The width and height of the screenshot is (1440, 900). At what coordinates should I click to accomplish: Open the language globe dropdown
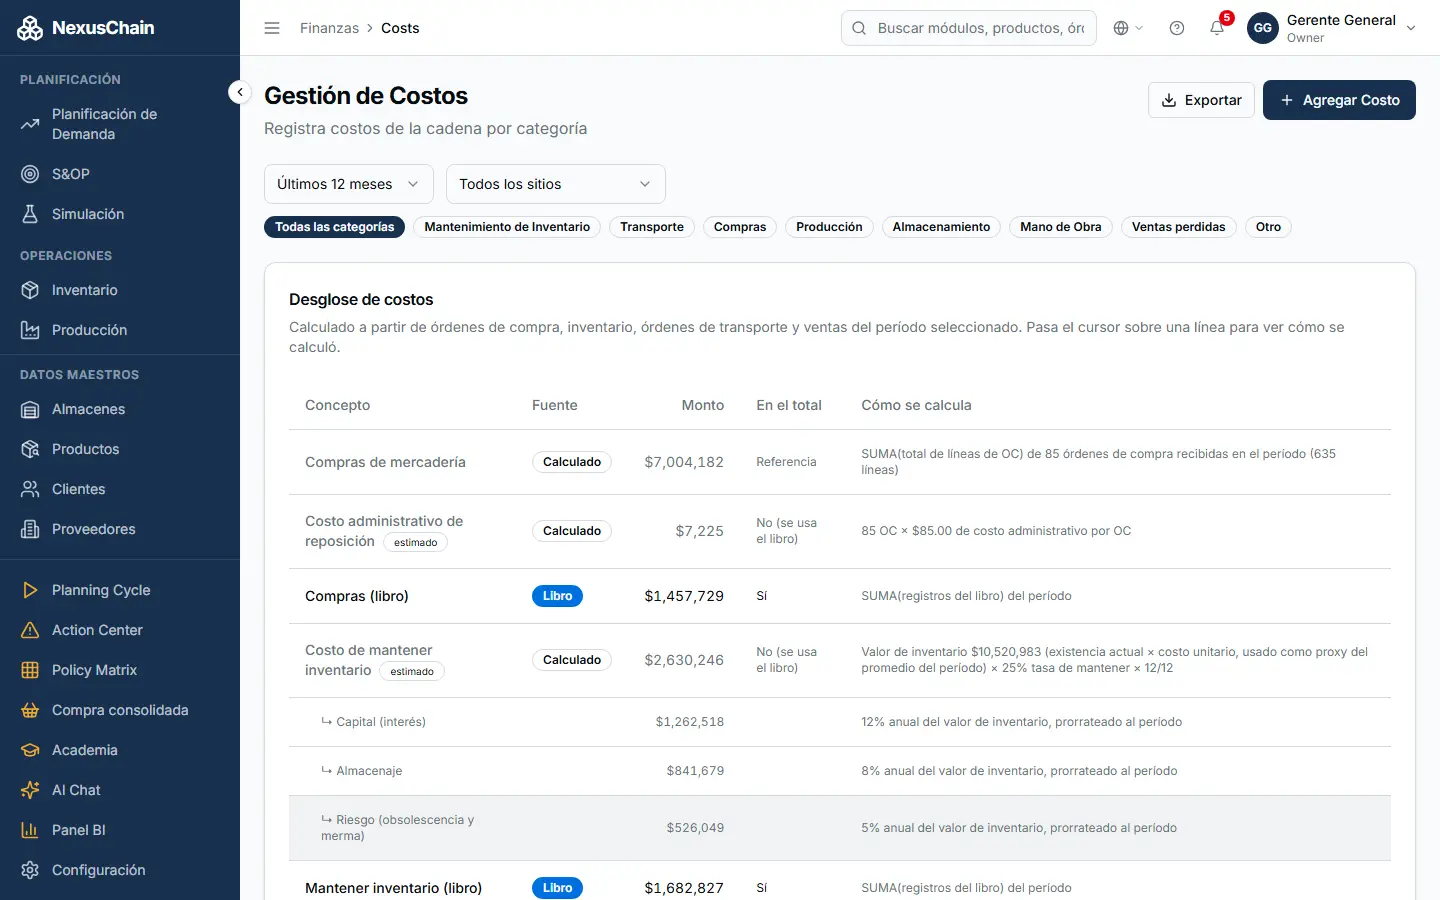[1128, 28]
